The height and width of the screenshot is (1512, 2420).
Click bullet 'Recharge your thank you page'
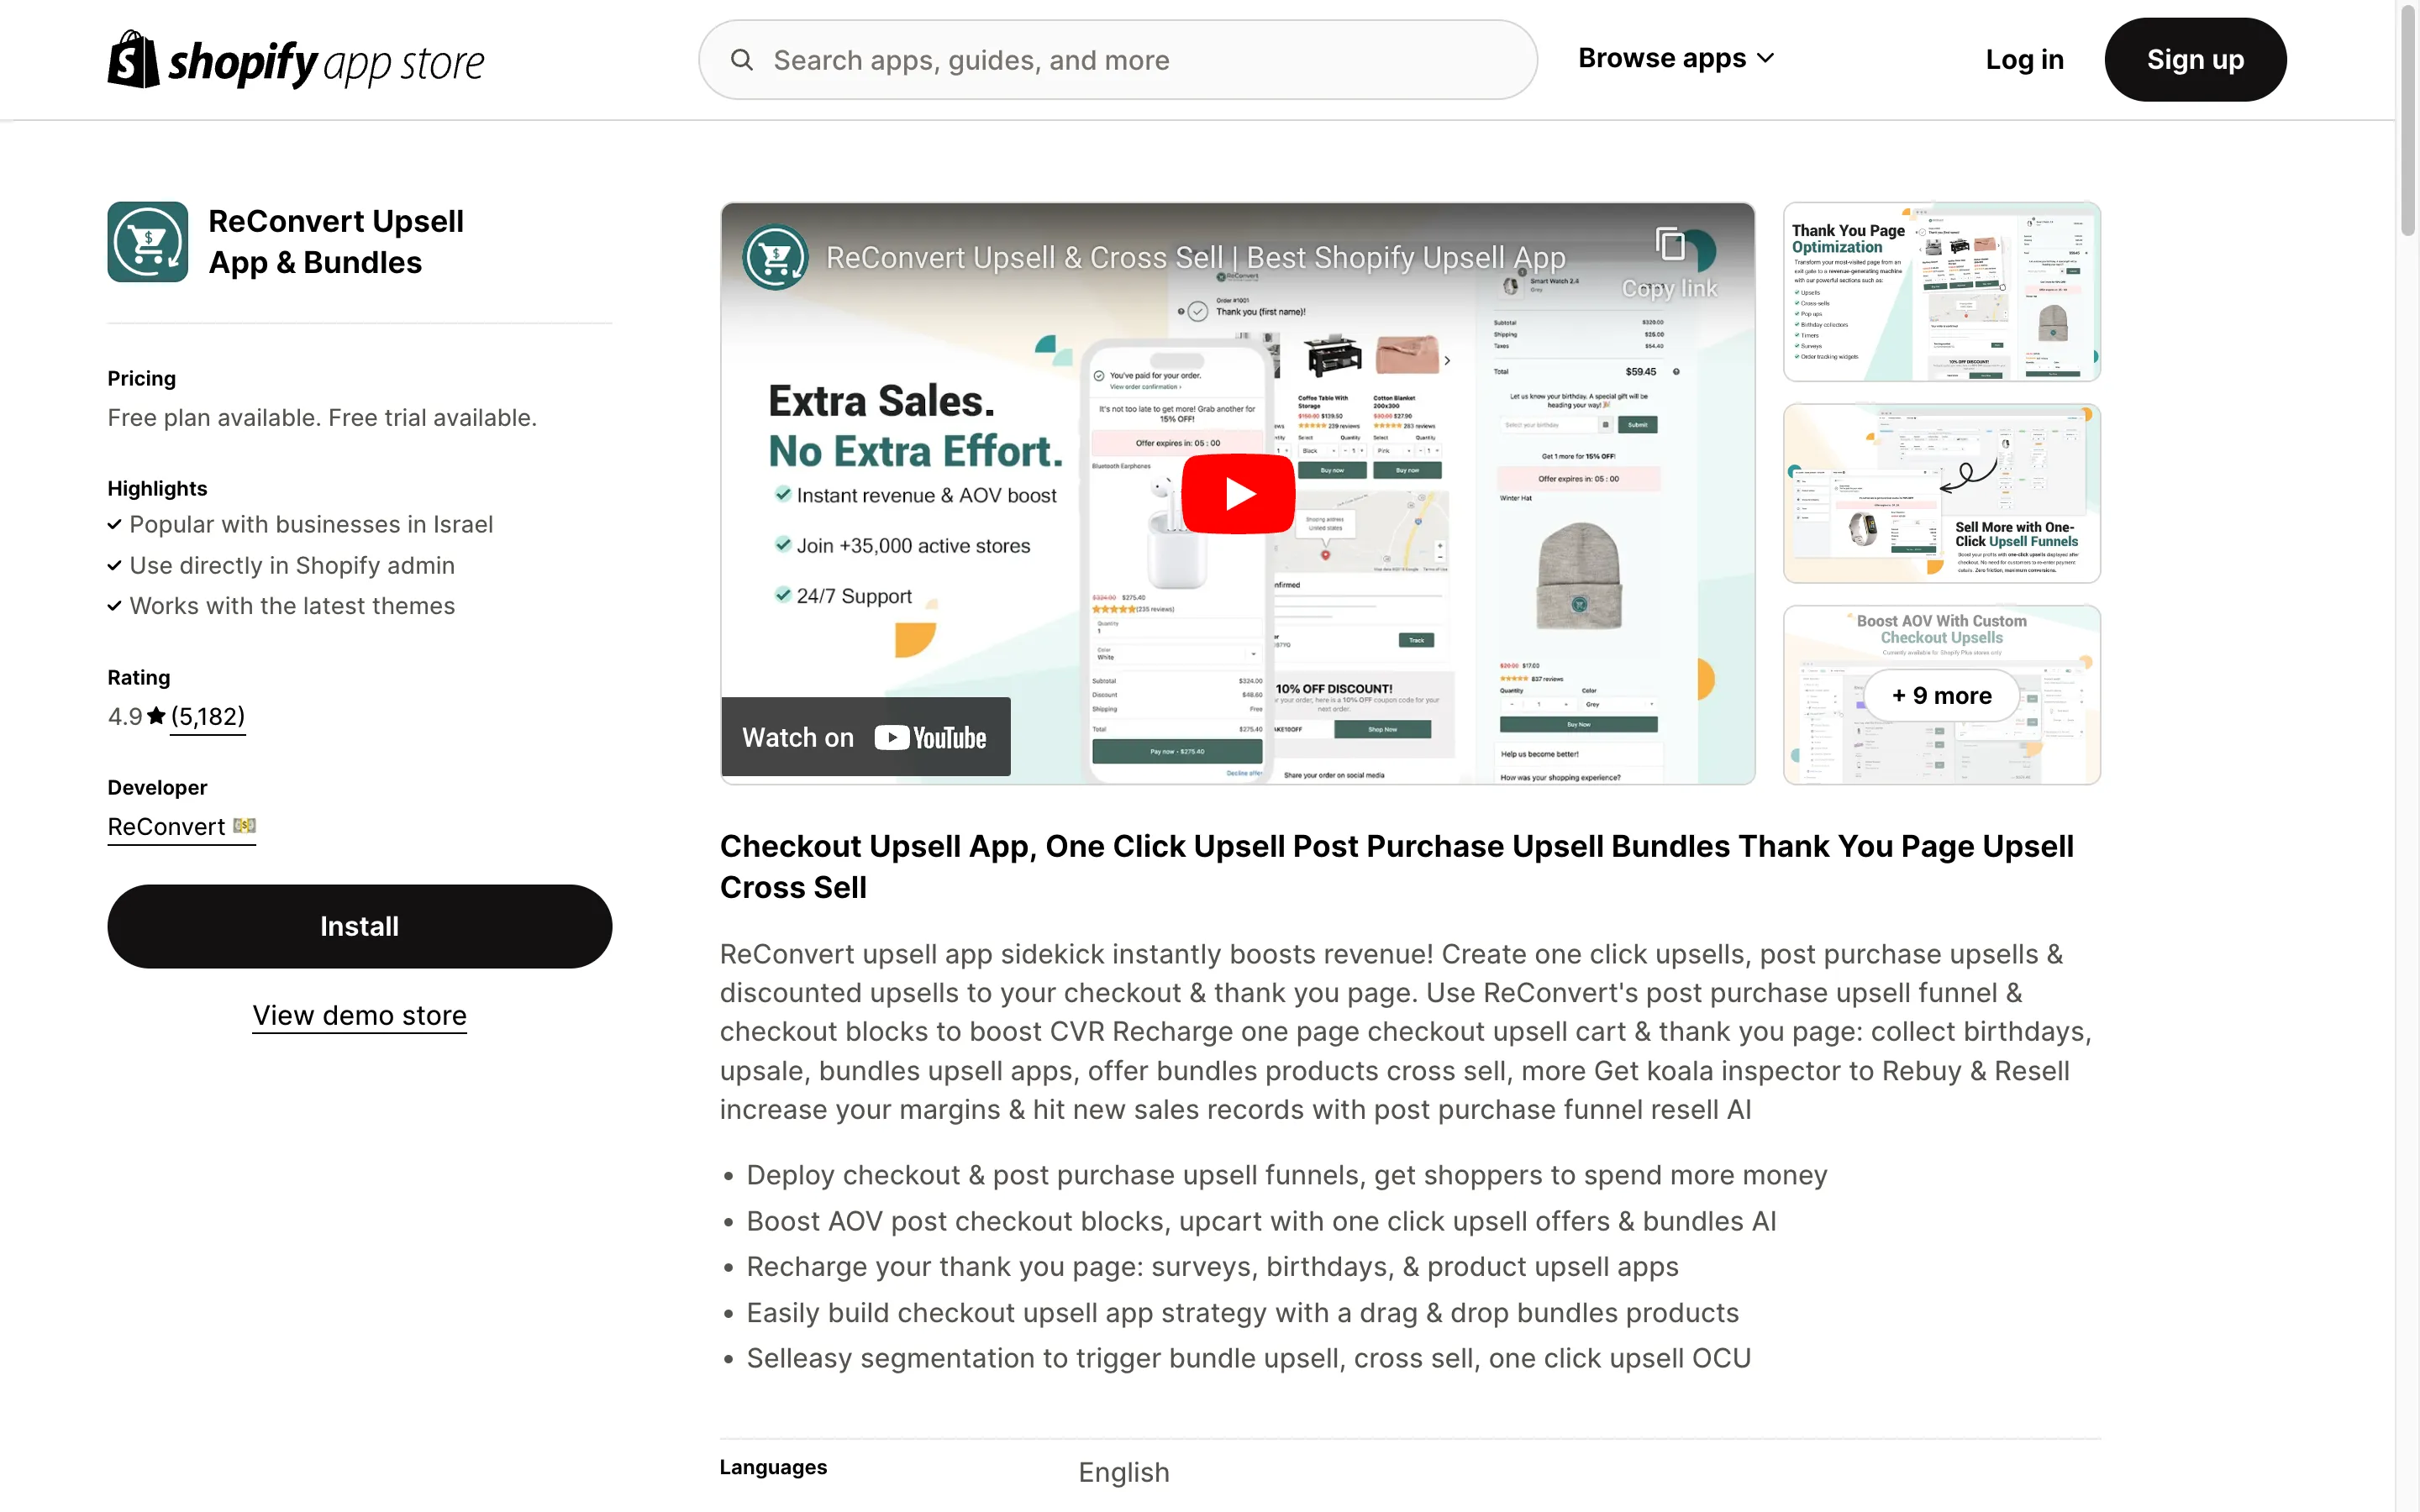coord(1212,1267)
